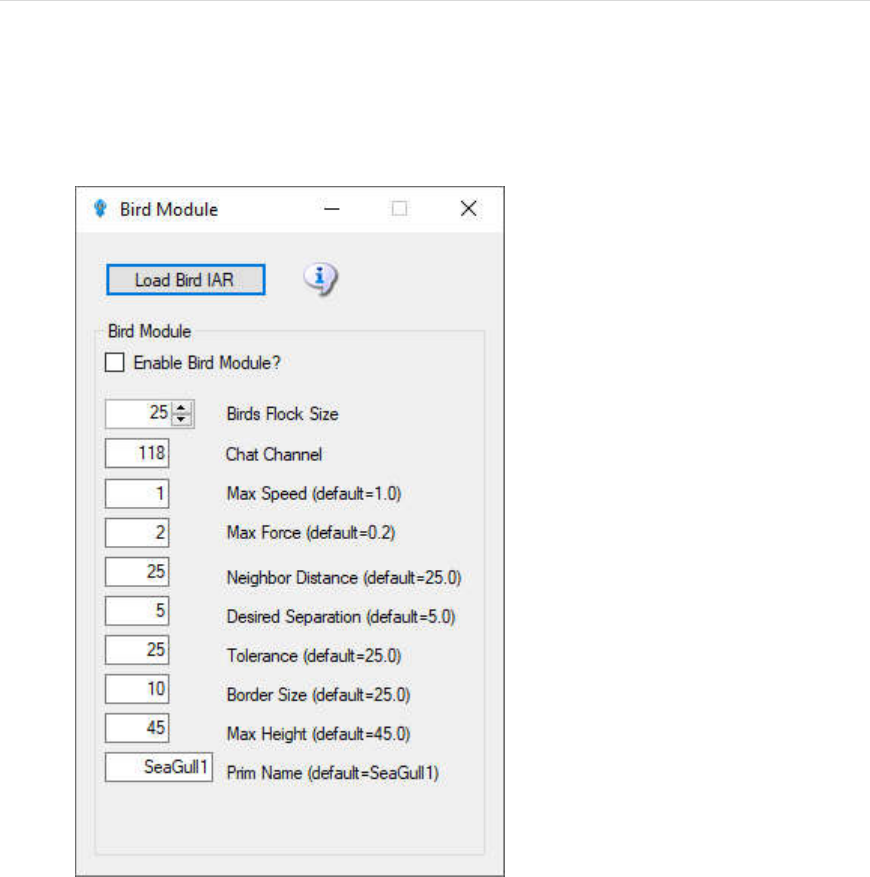Click 'Border Size (default=25.0)' label

click(318, 695)
